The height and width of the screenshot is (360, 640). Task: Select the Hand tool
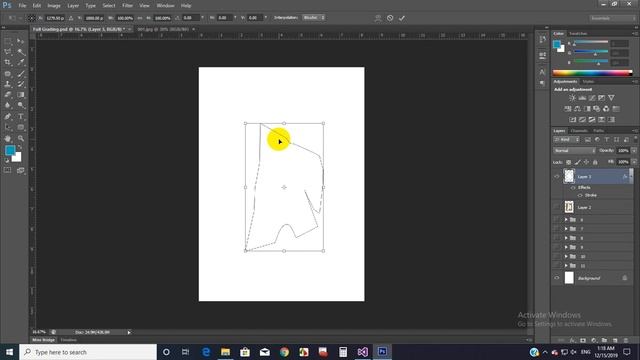[x=8, y=138]
